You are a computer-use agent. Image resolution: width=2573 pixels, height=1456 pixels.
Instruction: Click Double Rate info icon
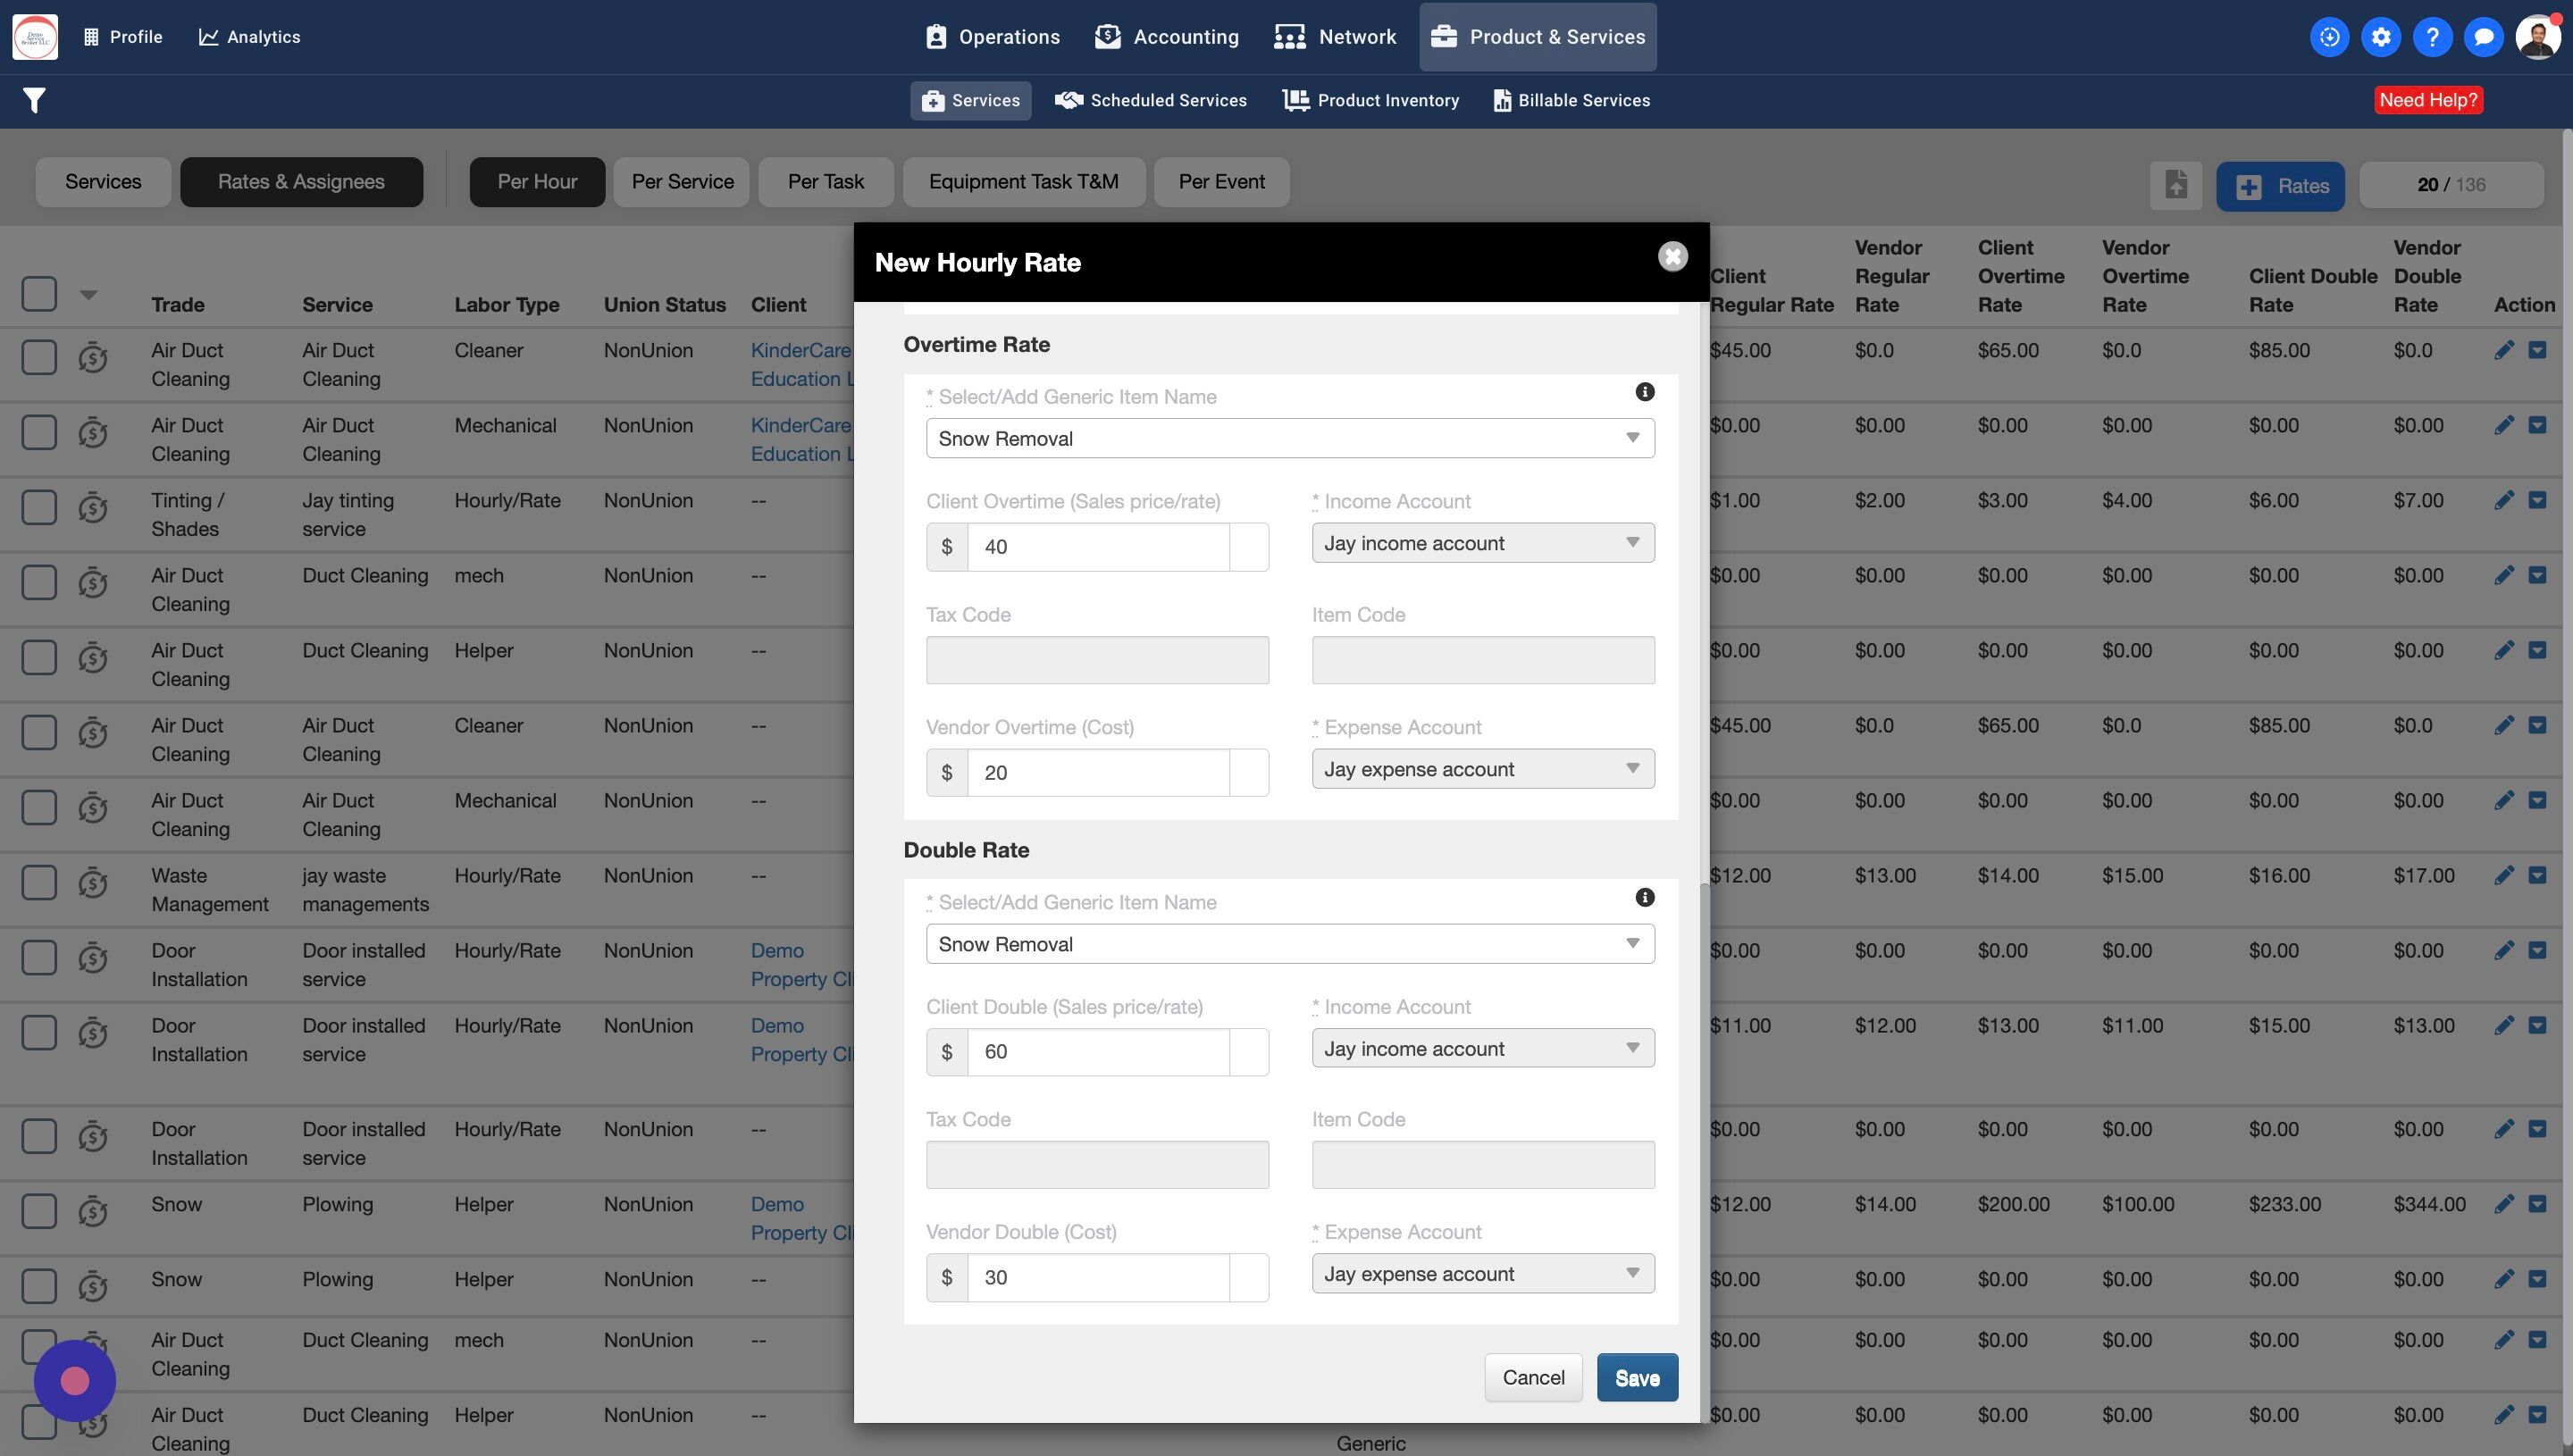point(1644,897)
